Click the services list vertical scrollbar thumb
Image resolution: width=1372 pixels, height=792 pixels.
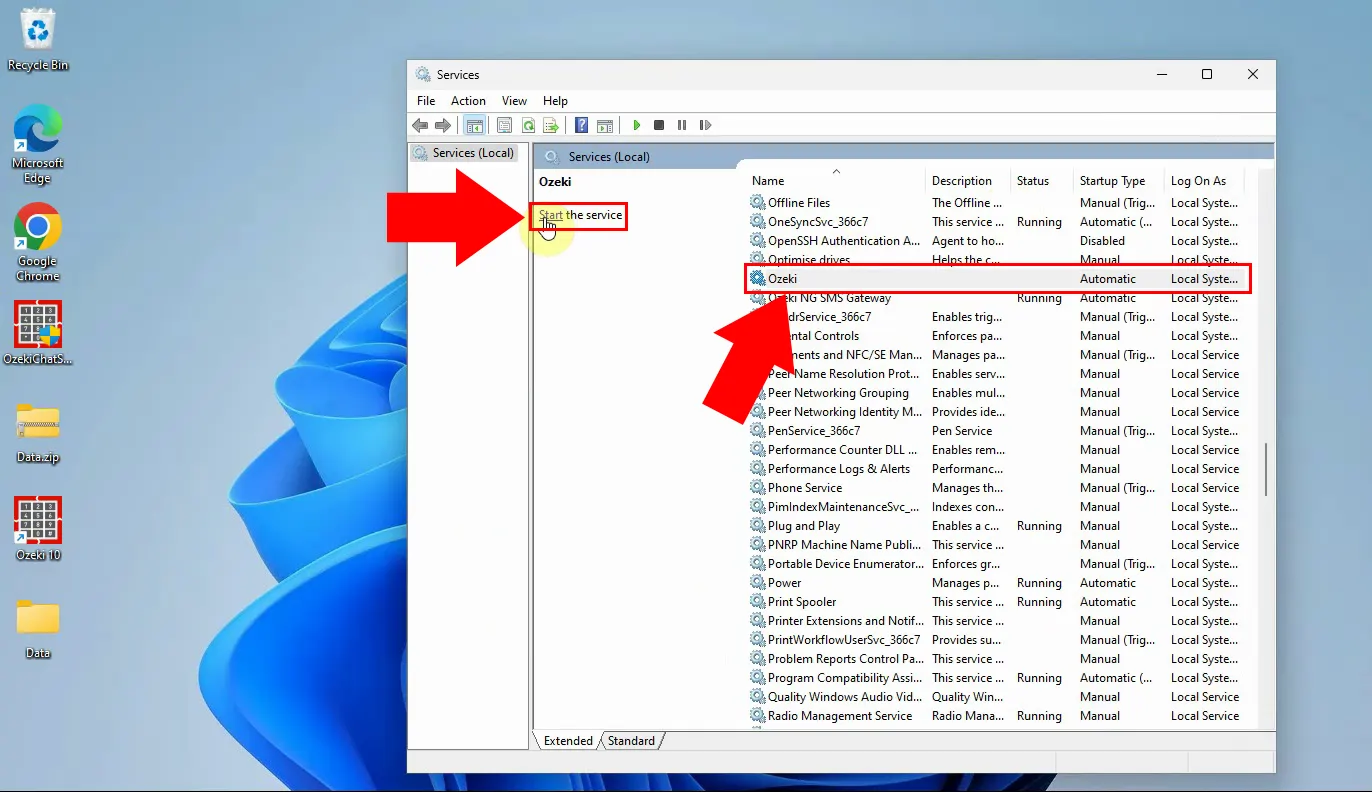(x=1266, y=470)
